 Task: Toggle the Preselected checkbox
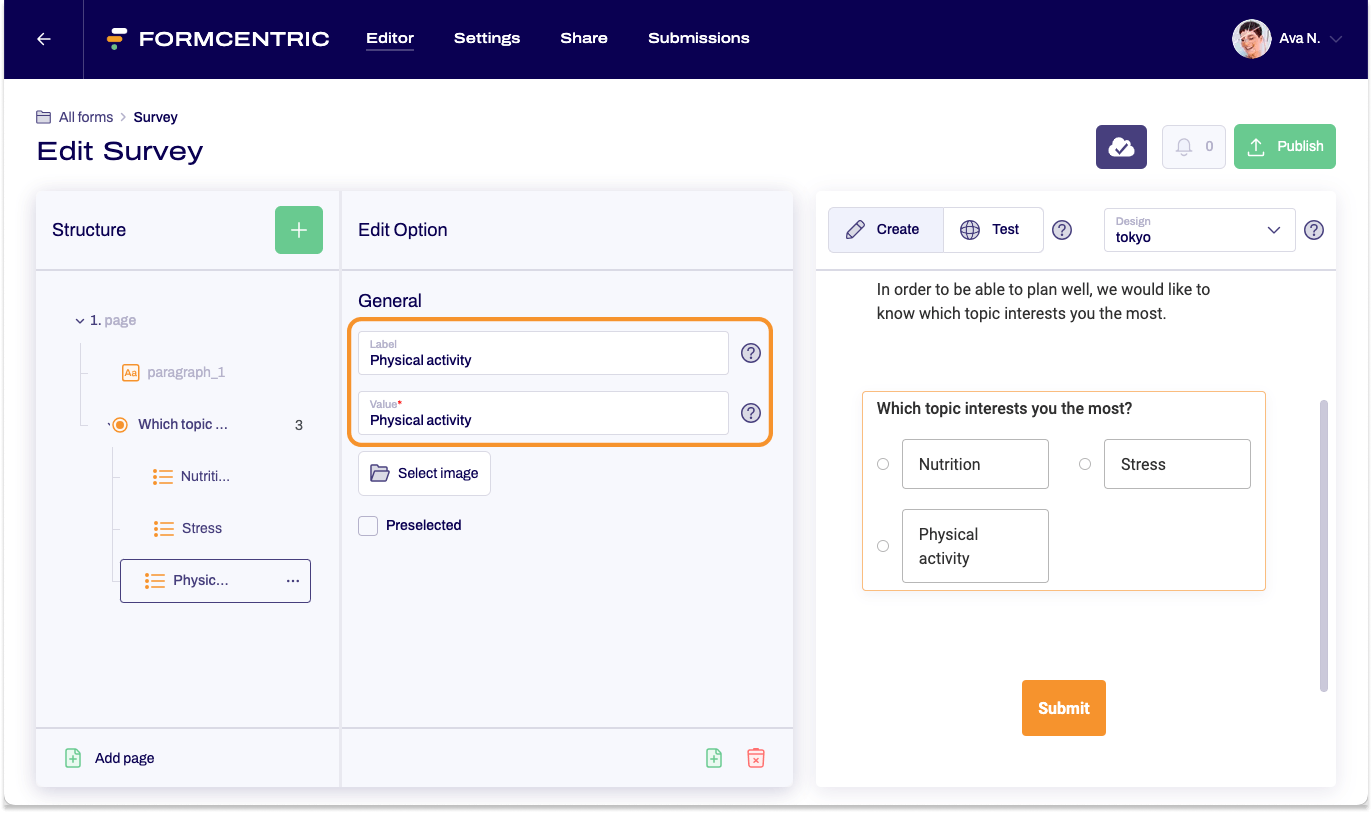(x=368, y=526)
